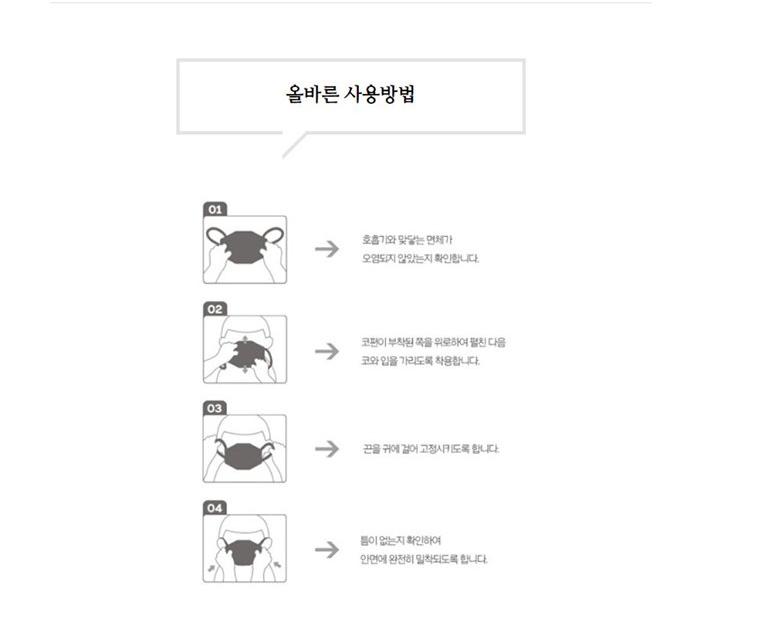Click step 02 nose clip description text
This screenshot has width=758, height=635.
pyautogui.click(x=433, y=351)
